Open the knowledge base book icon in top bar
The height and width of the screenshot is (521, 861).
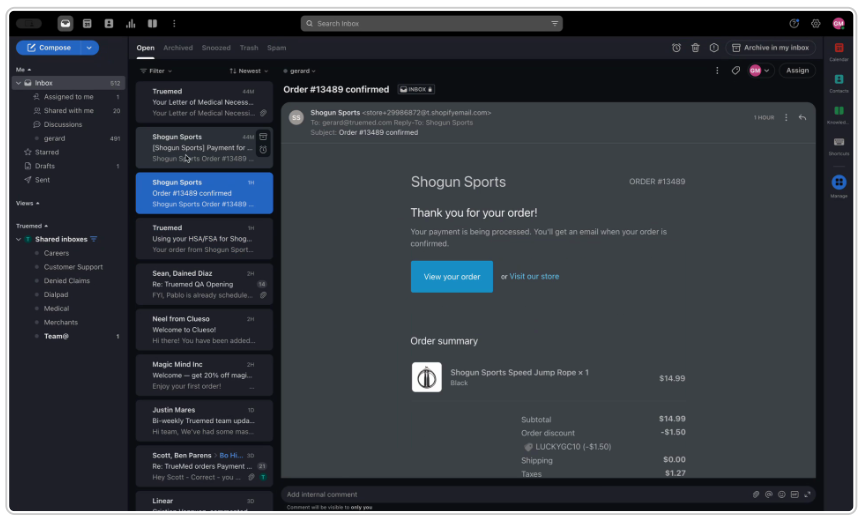pyautogui.click(x=153, y=24)
